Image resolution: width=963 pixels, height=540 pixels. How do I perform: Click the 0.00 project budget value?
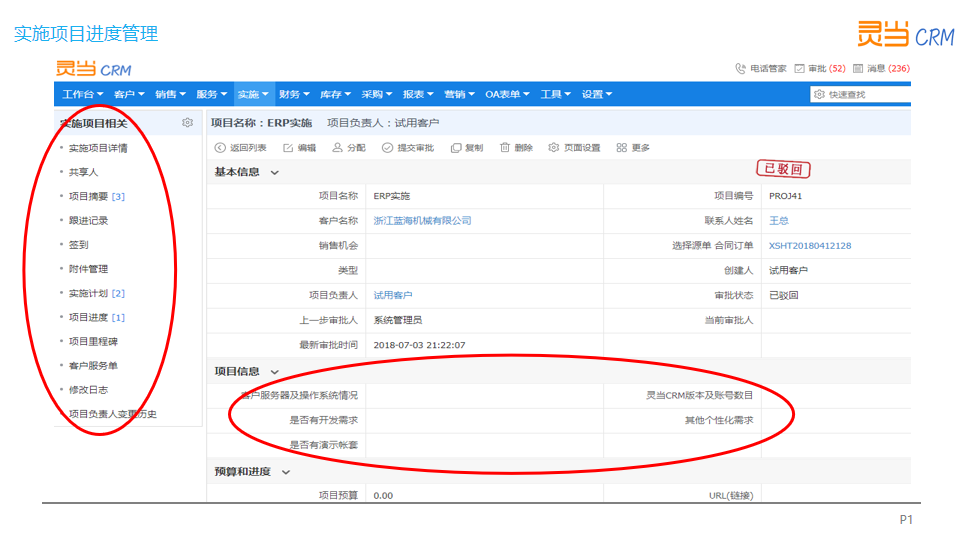point(383,496)
